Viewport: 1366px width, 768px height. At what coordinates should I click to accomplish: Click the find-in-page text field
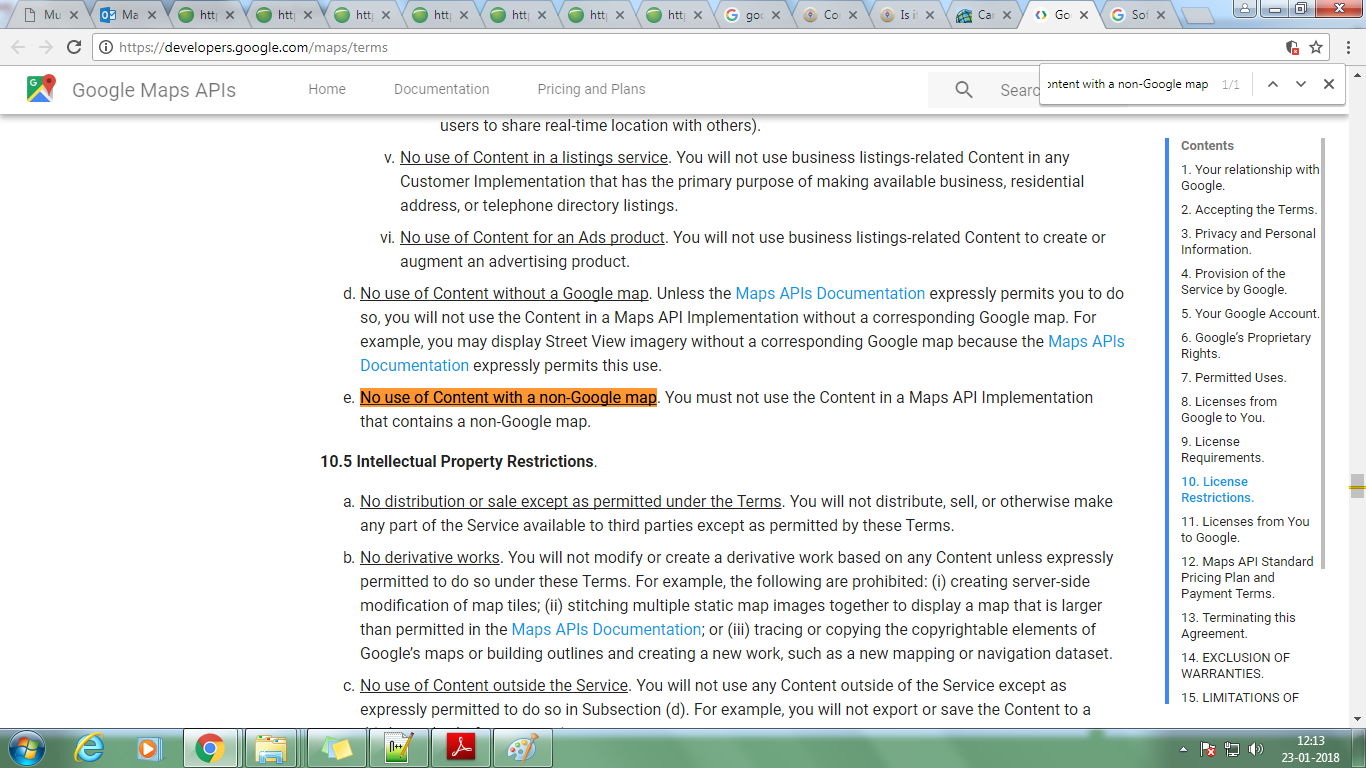(1128, 84)
